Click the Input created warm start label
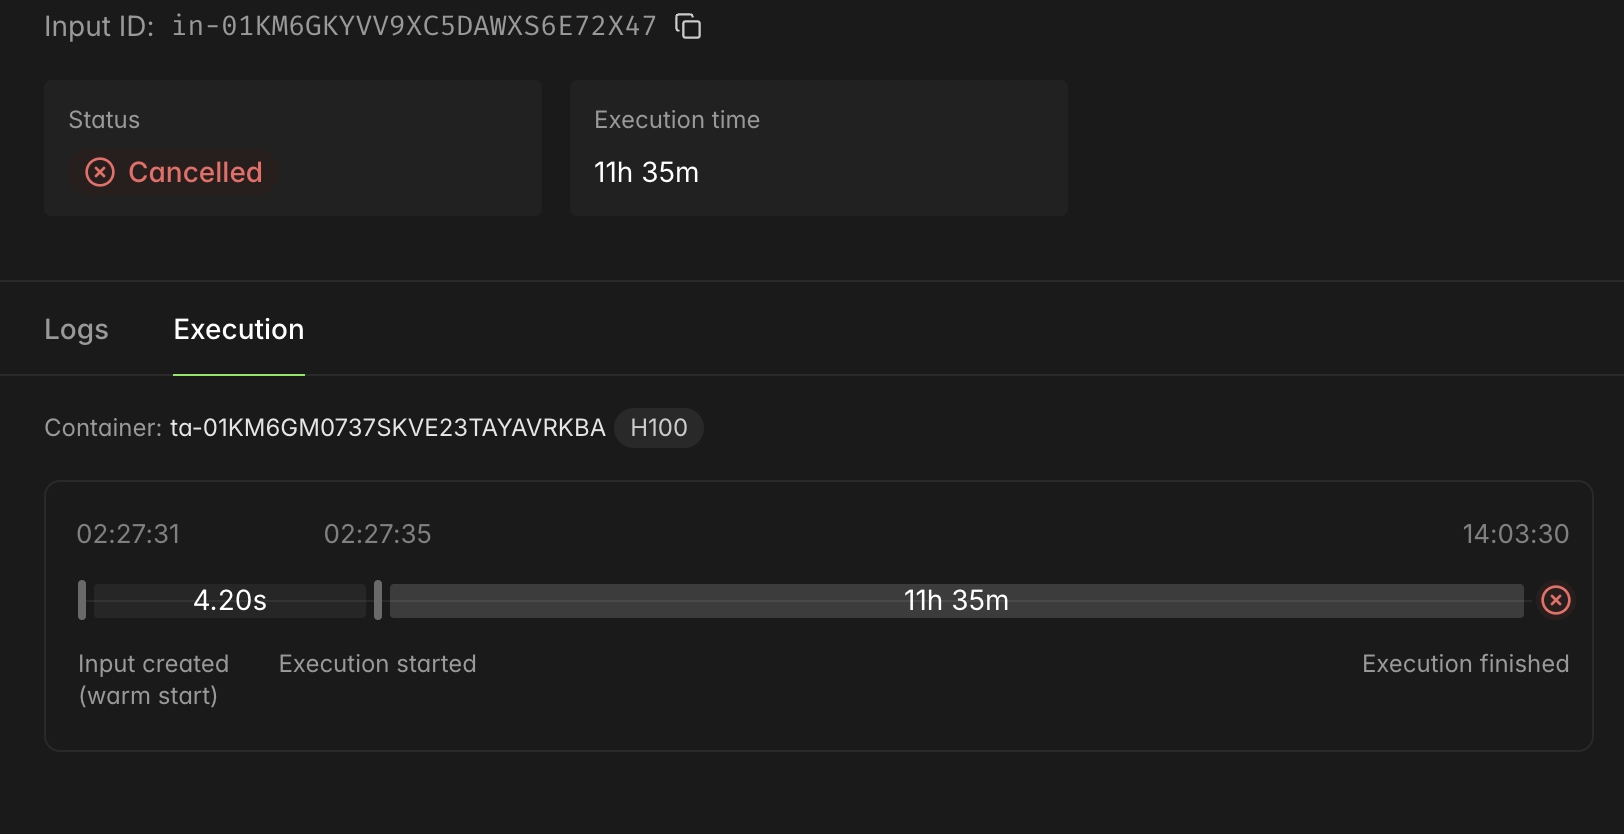 (x=153, y=680)
